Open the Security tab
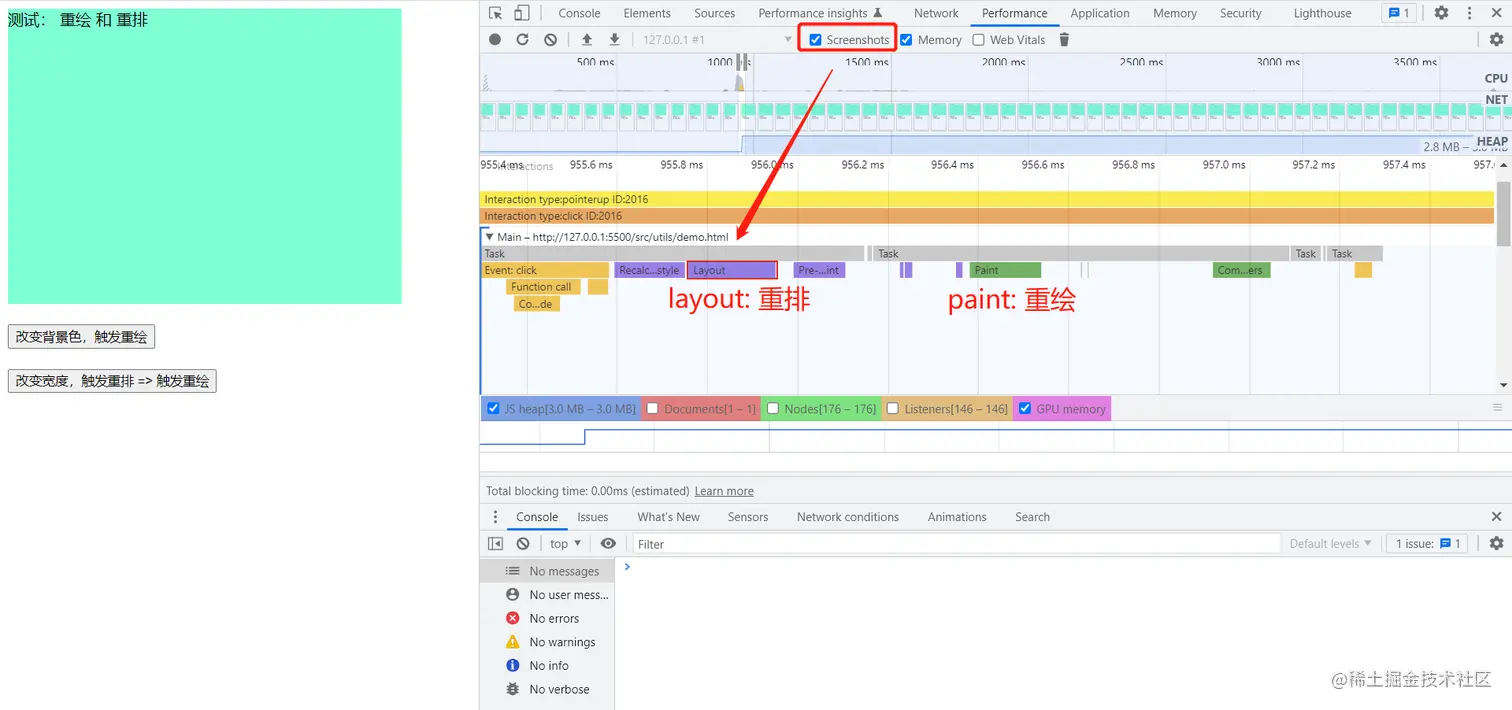1512x710 pixels. [1241, 13]
